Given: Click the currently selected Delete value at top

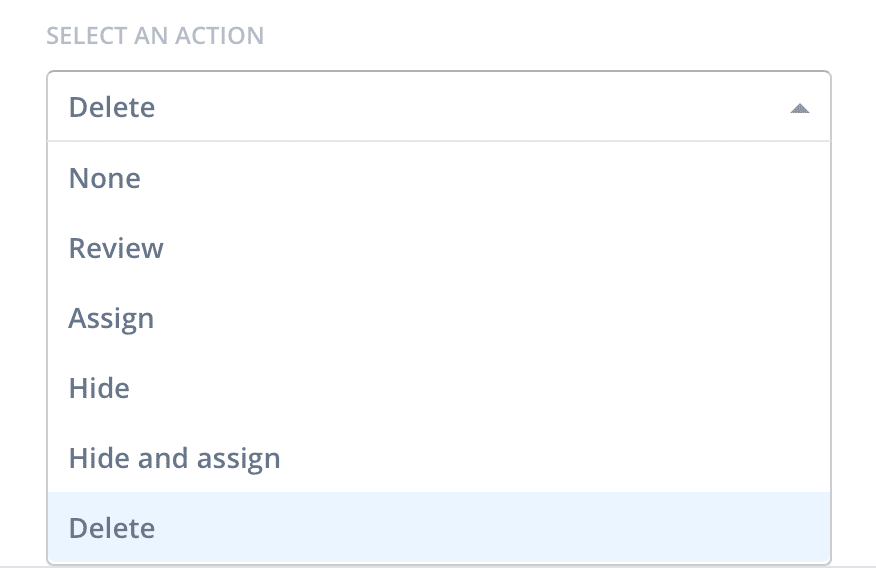Looking at the screenshot, I should pos(112,107).
